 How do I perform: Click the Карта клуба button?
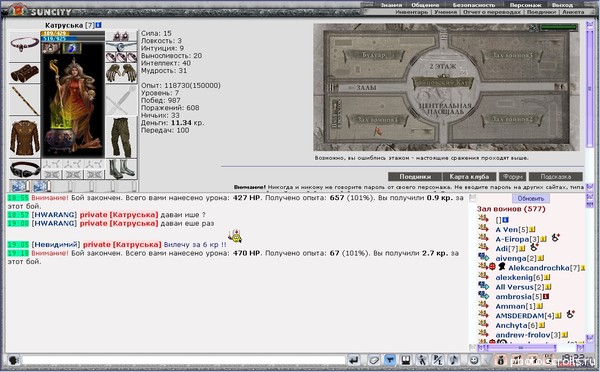(x=469, y=177)
